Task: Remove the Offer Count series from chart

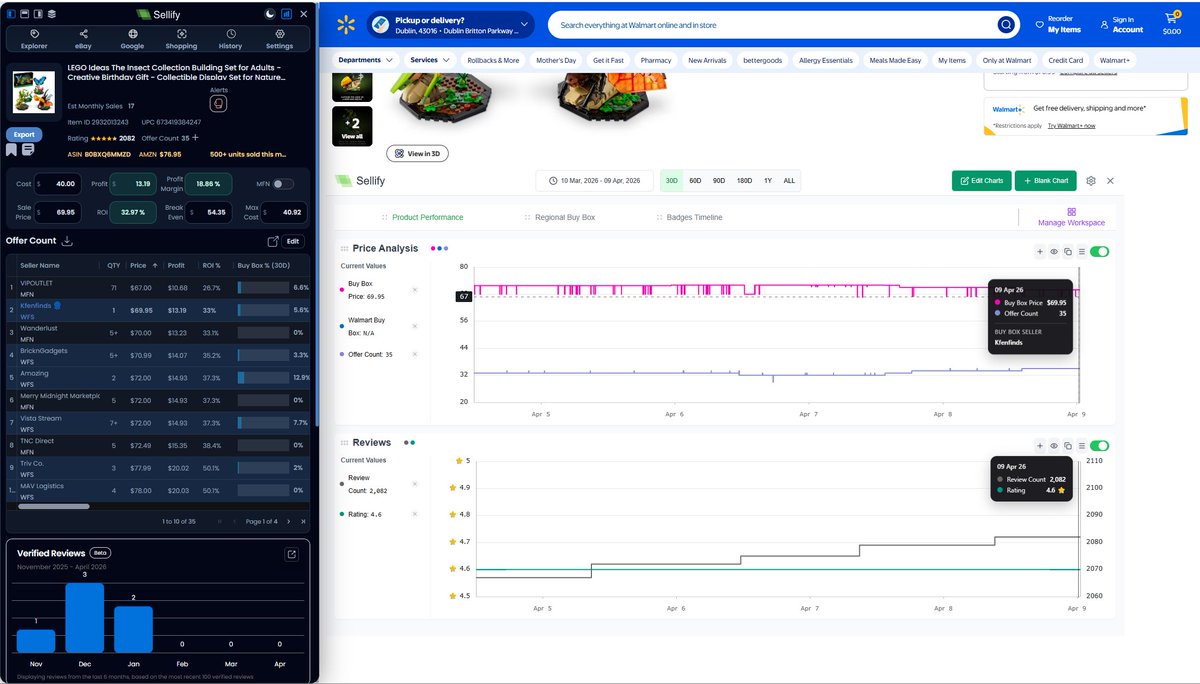Action: (x=415, y=355)
